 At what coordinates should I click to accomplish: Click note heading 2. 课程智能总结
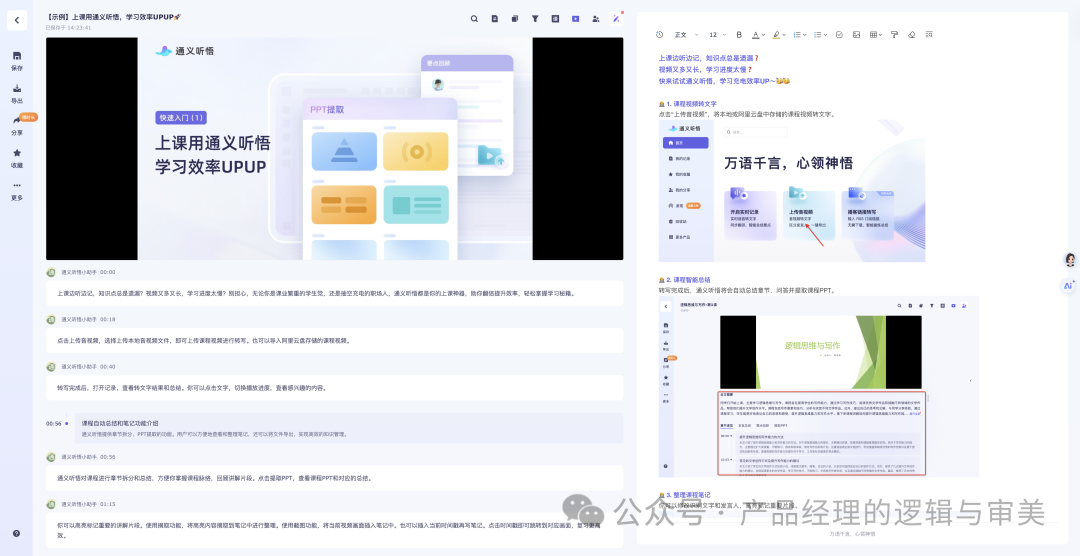(689, 280)
